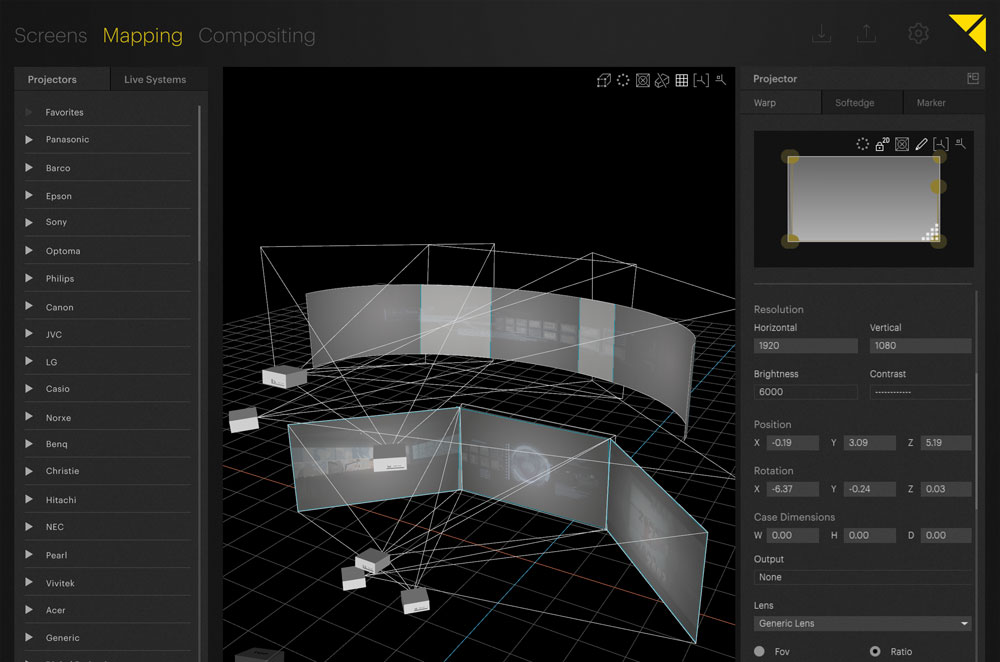The width and height of the screenshot is (1000, 662).
Task: Expand the Panasonic projector category
Action: pos(28,139)
